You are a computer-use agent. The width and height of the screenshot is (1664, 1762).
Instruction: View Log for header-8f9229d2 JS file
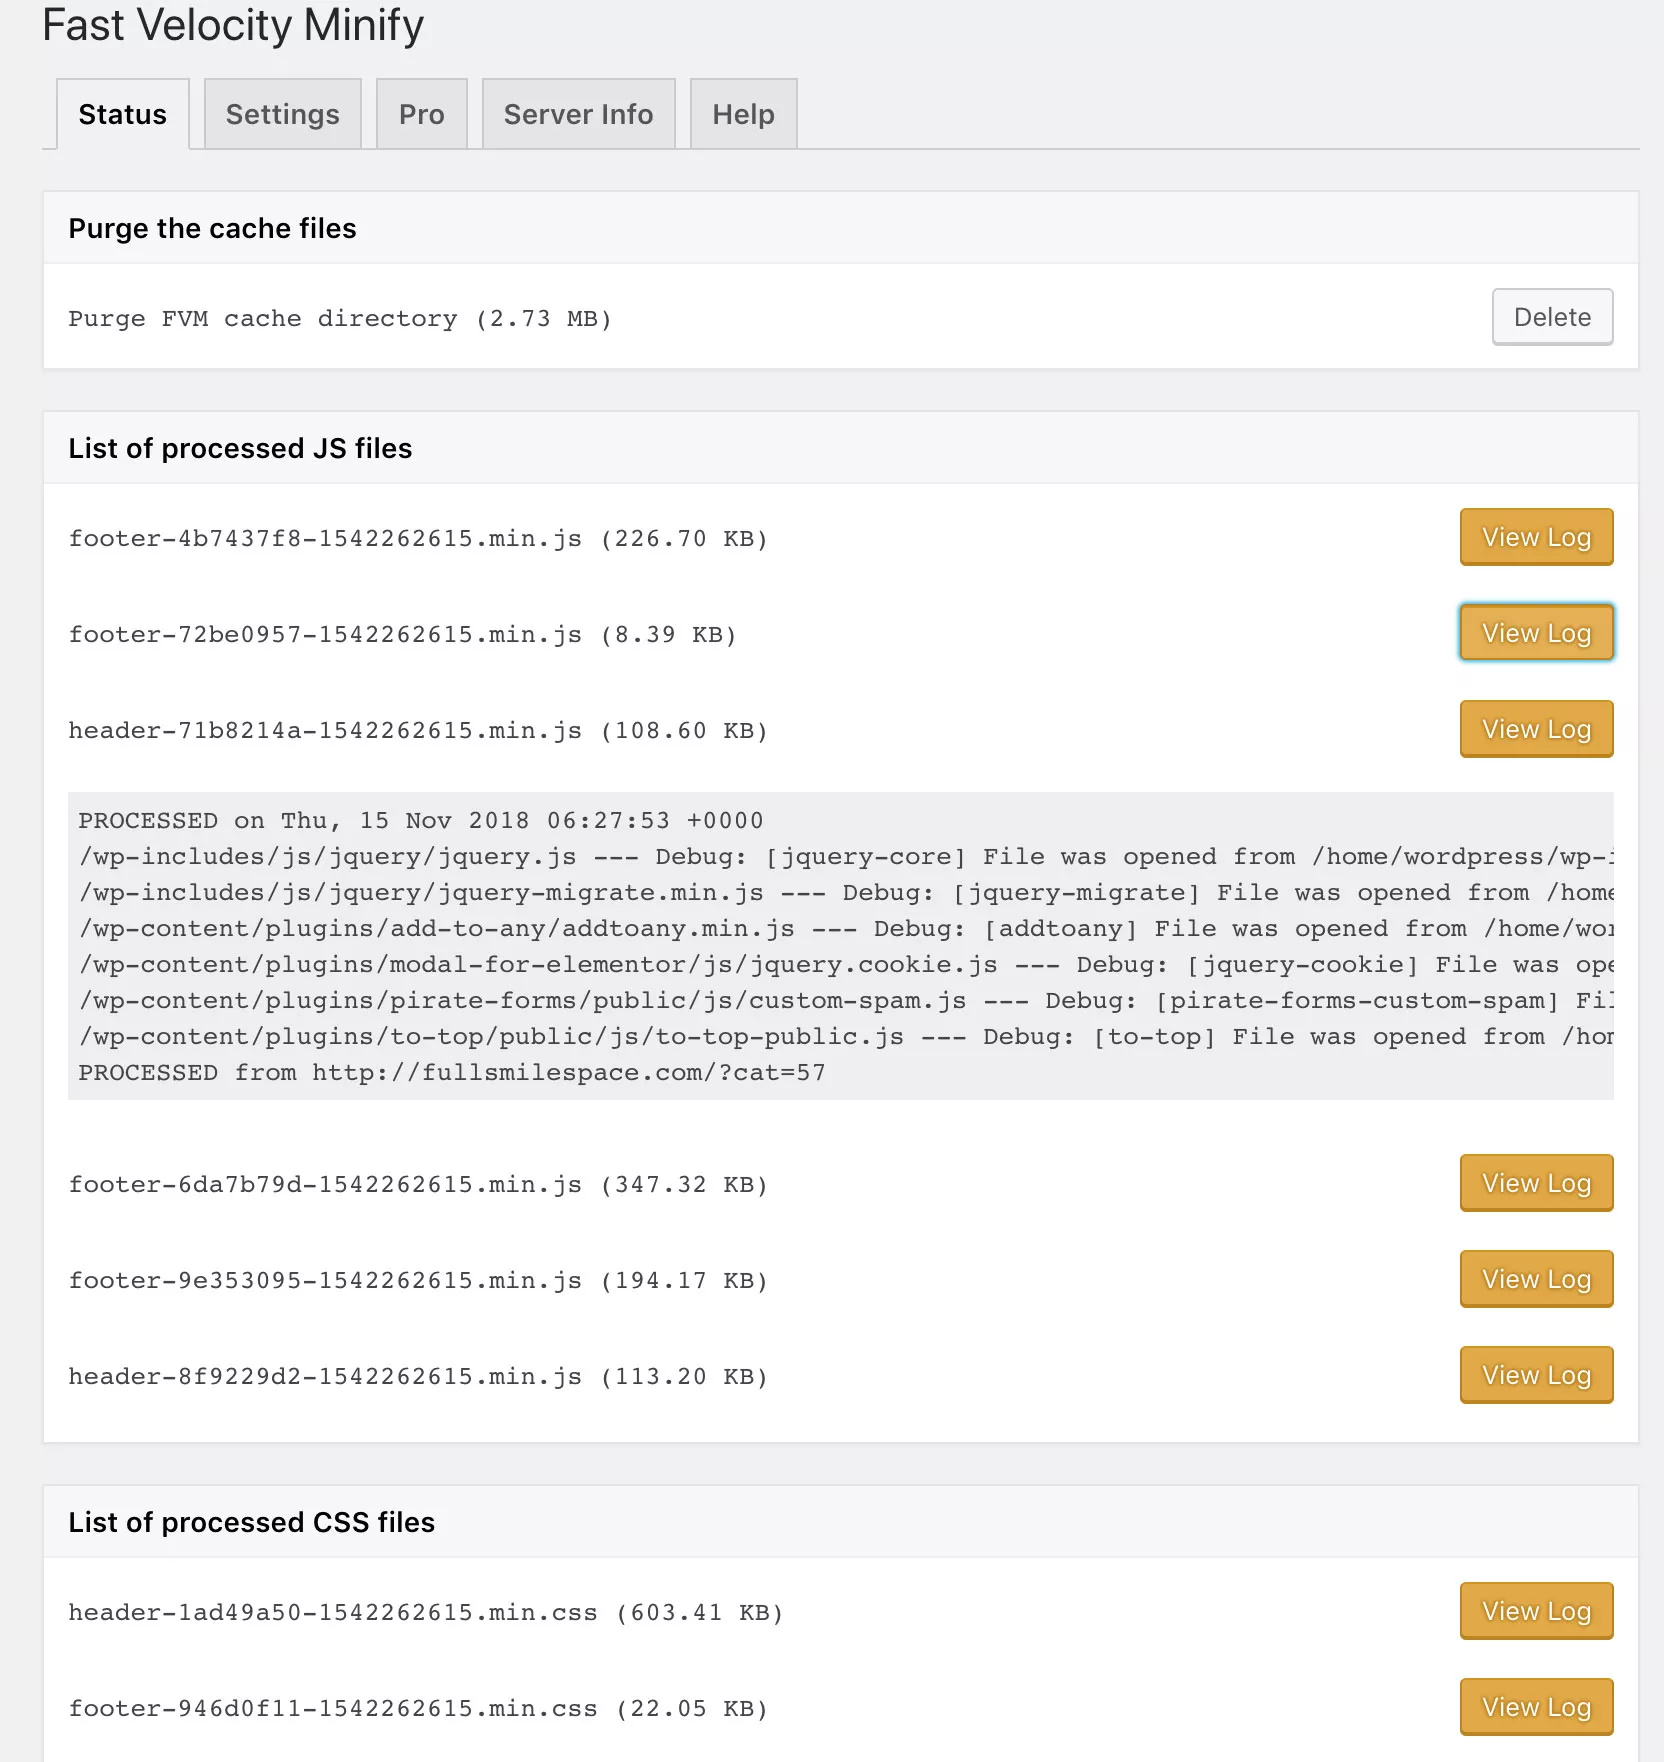[1536, 1375]
